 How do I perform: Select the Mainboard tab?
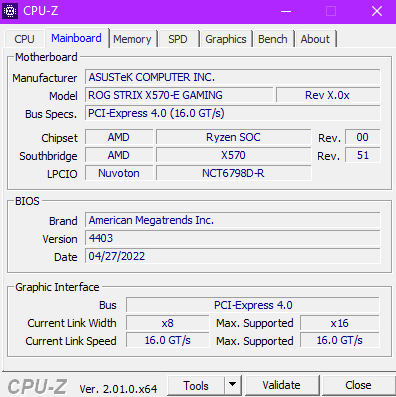pyautogui.click(x=76, y=38)
